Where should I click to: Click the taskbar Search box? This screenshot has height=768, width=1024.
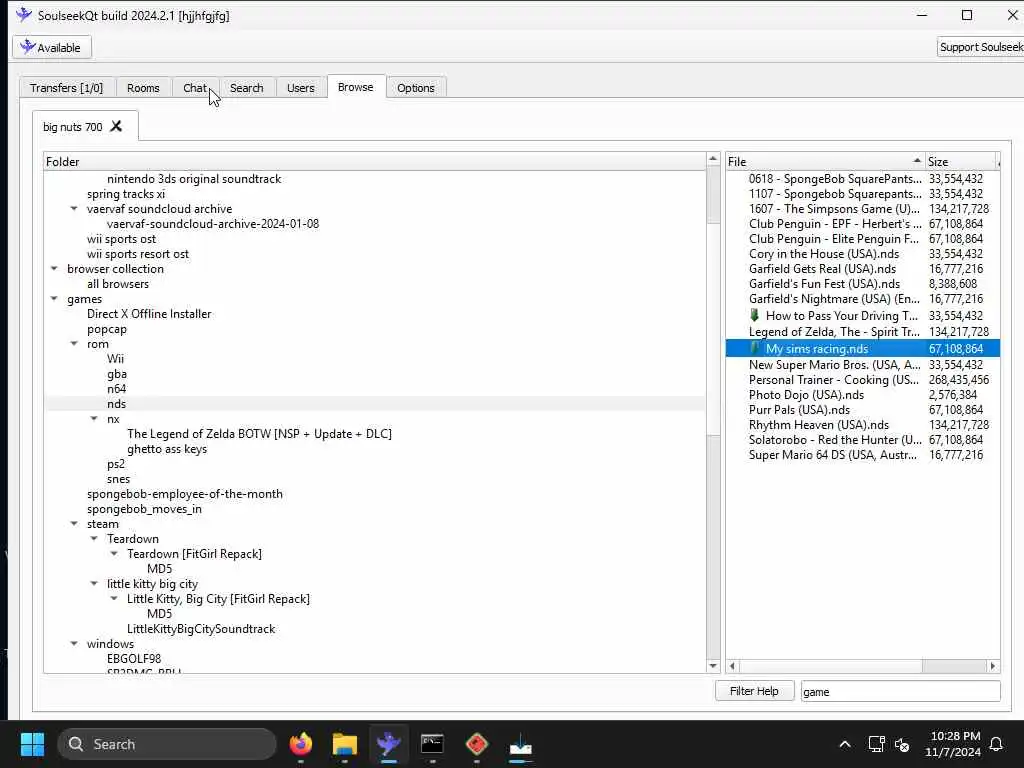coord(167,744)
